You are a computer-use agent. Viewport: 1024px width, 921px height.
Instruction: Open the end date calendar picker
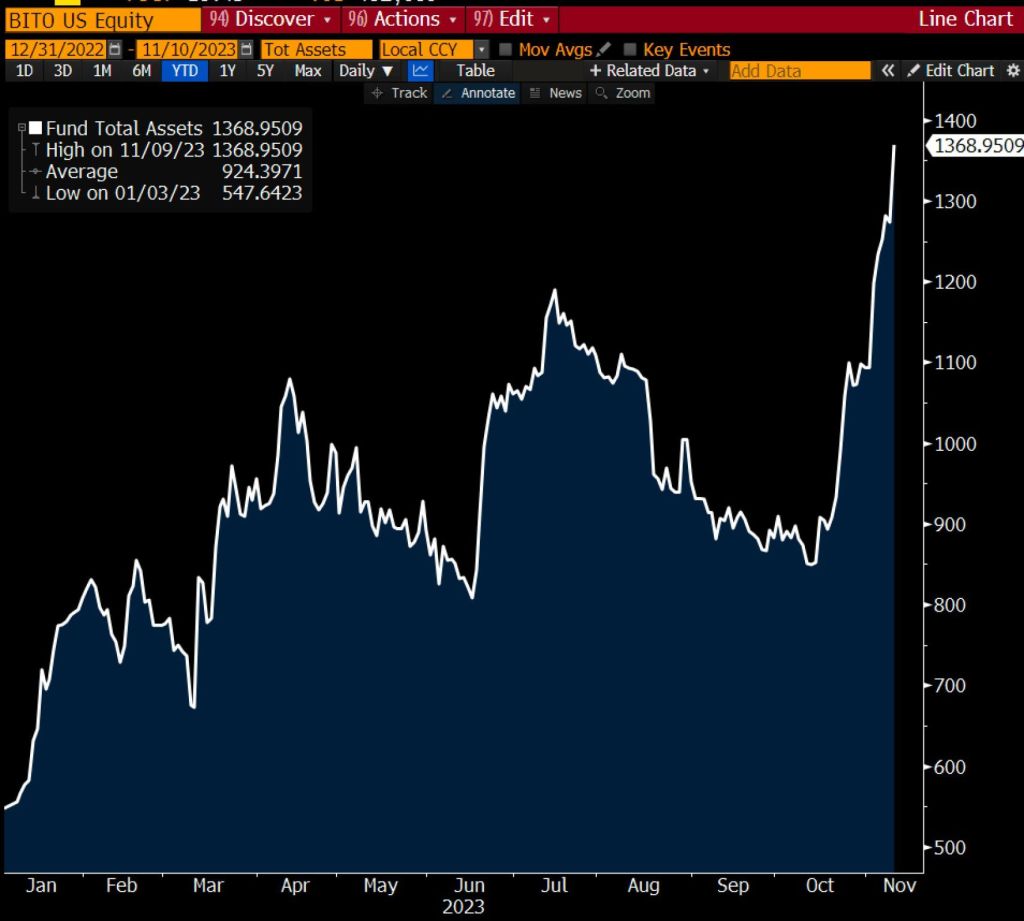tap(246, 49)
